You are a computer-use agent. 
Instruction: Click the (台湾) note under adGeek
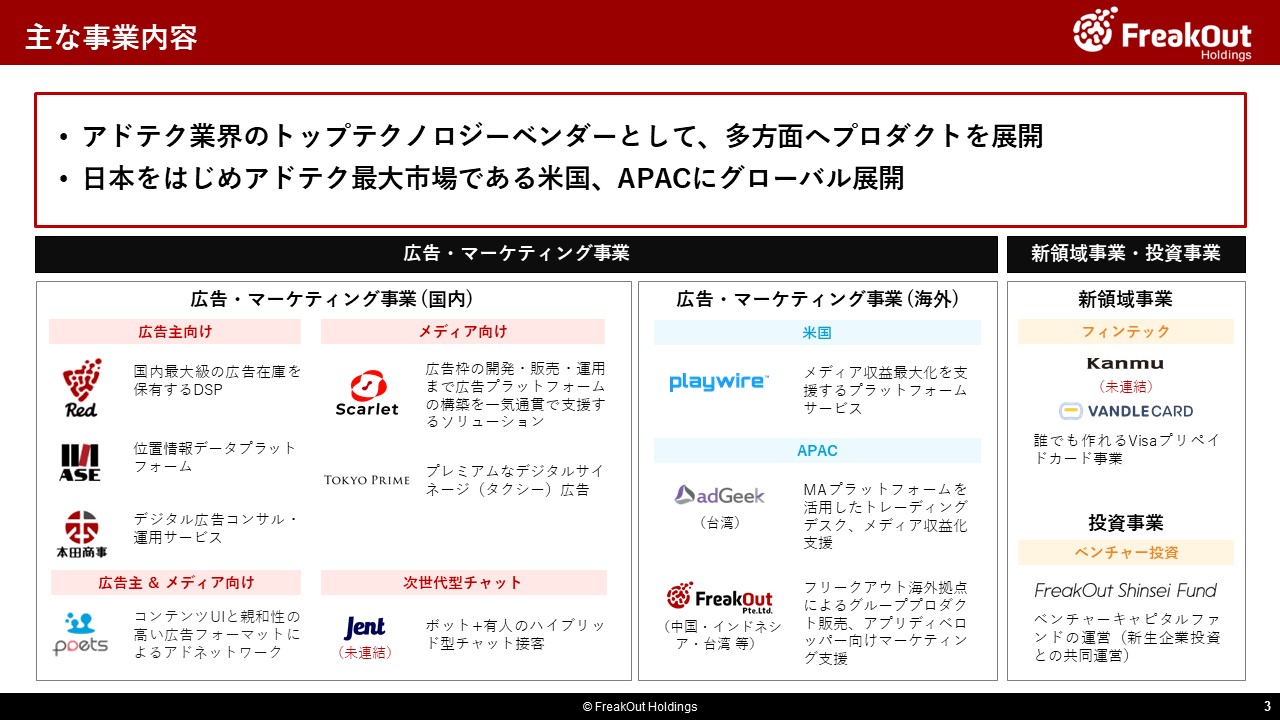click(719, 523)
